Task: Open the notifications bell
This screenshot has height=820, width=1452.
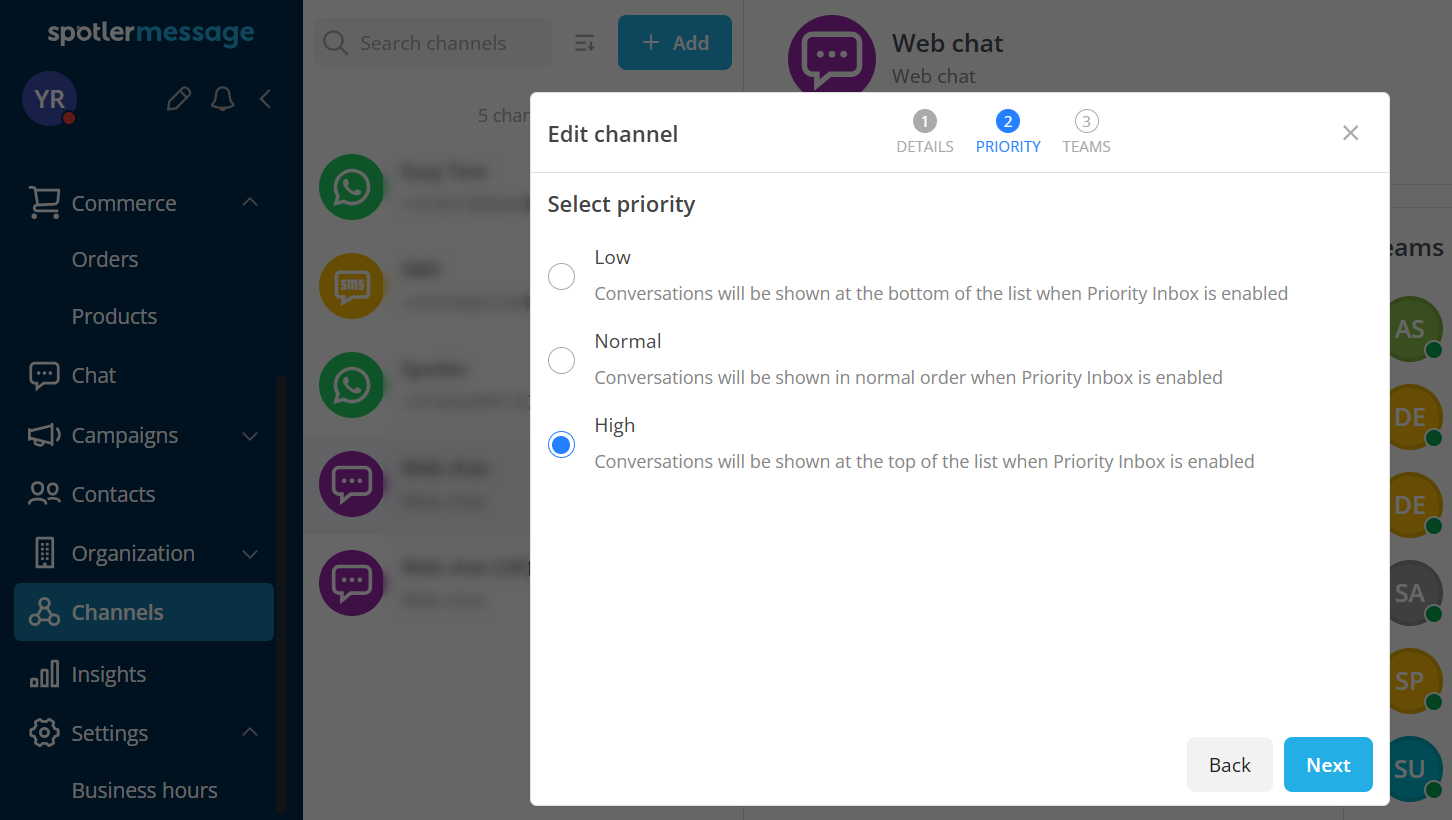Action: 222,99
